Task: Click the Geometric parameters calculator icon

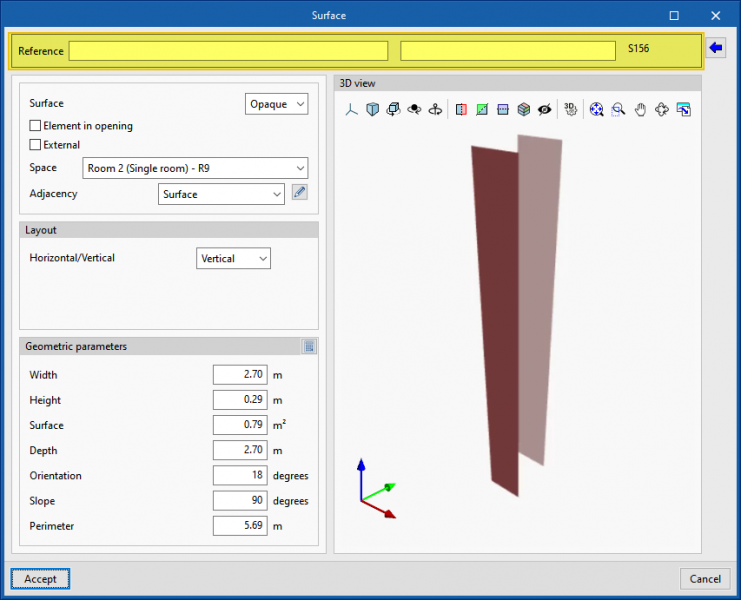Action: coord(310,347)
